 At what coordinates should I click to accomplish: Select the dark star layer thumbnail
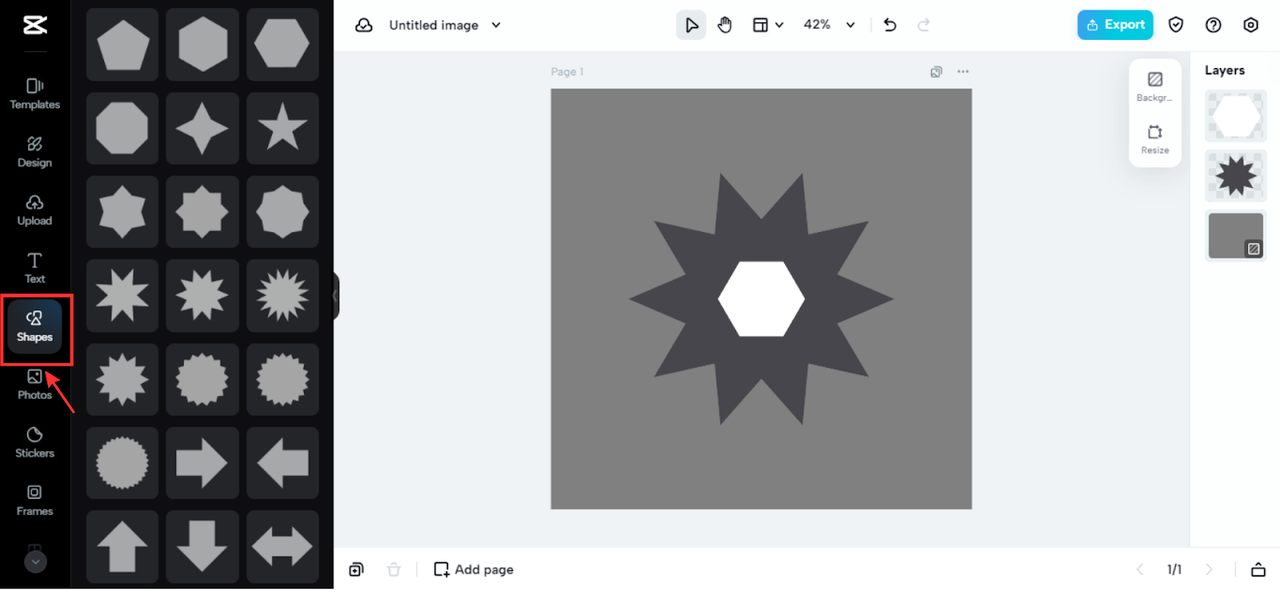pos(1236,176)
